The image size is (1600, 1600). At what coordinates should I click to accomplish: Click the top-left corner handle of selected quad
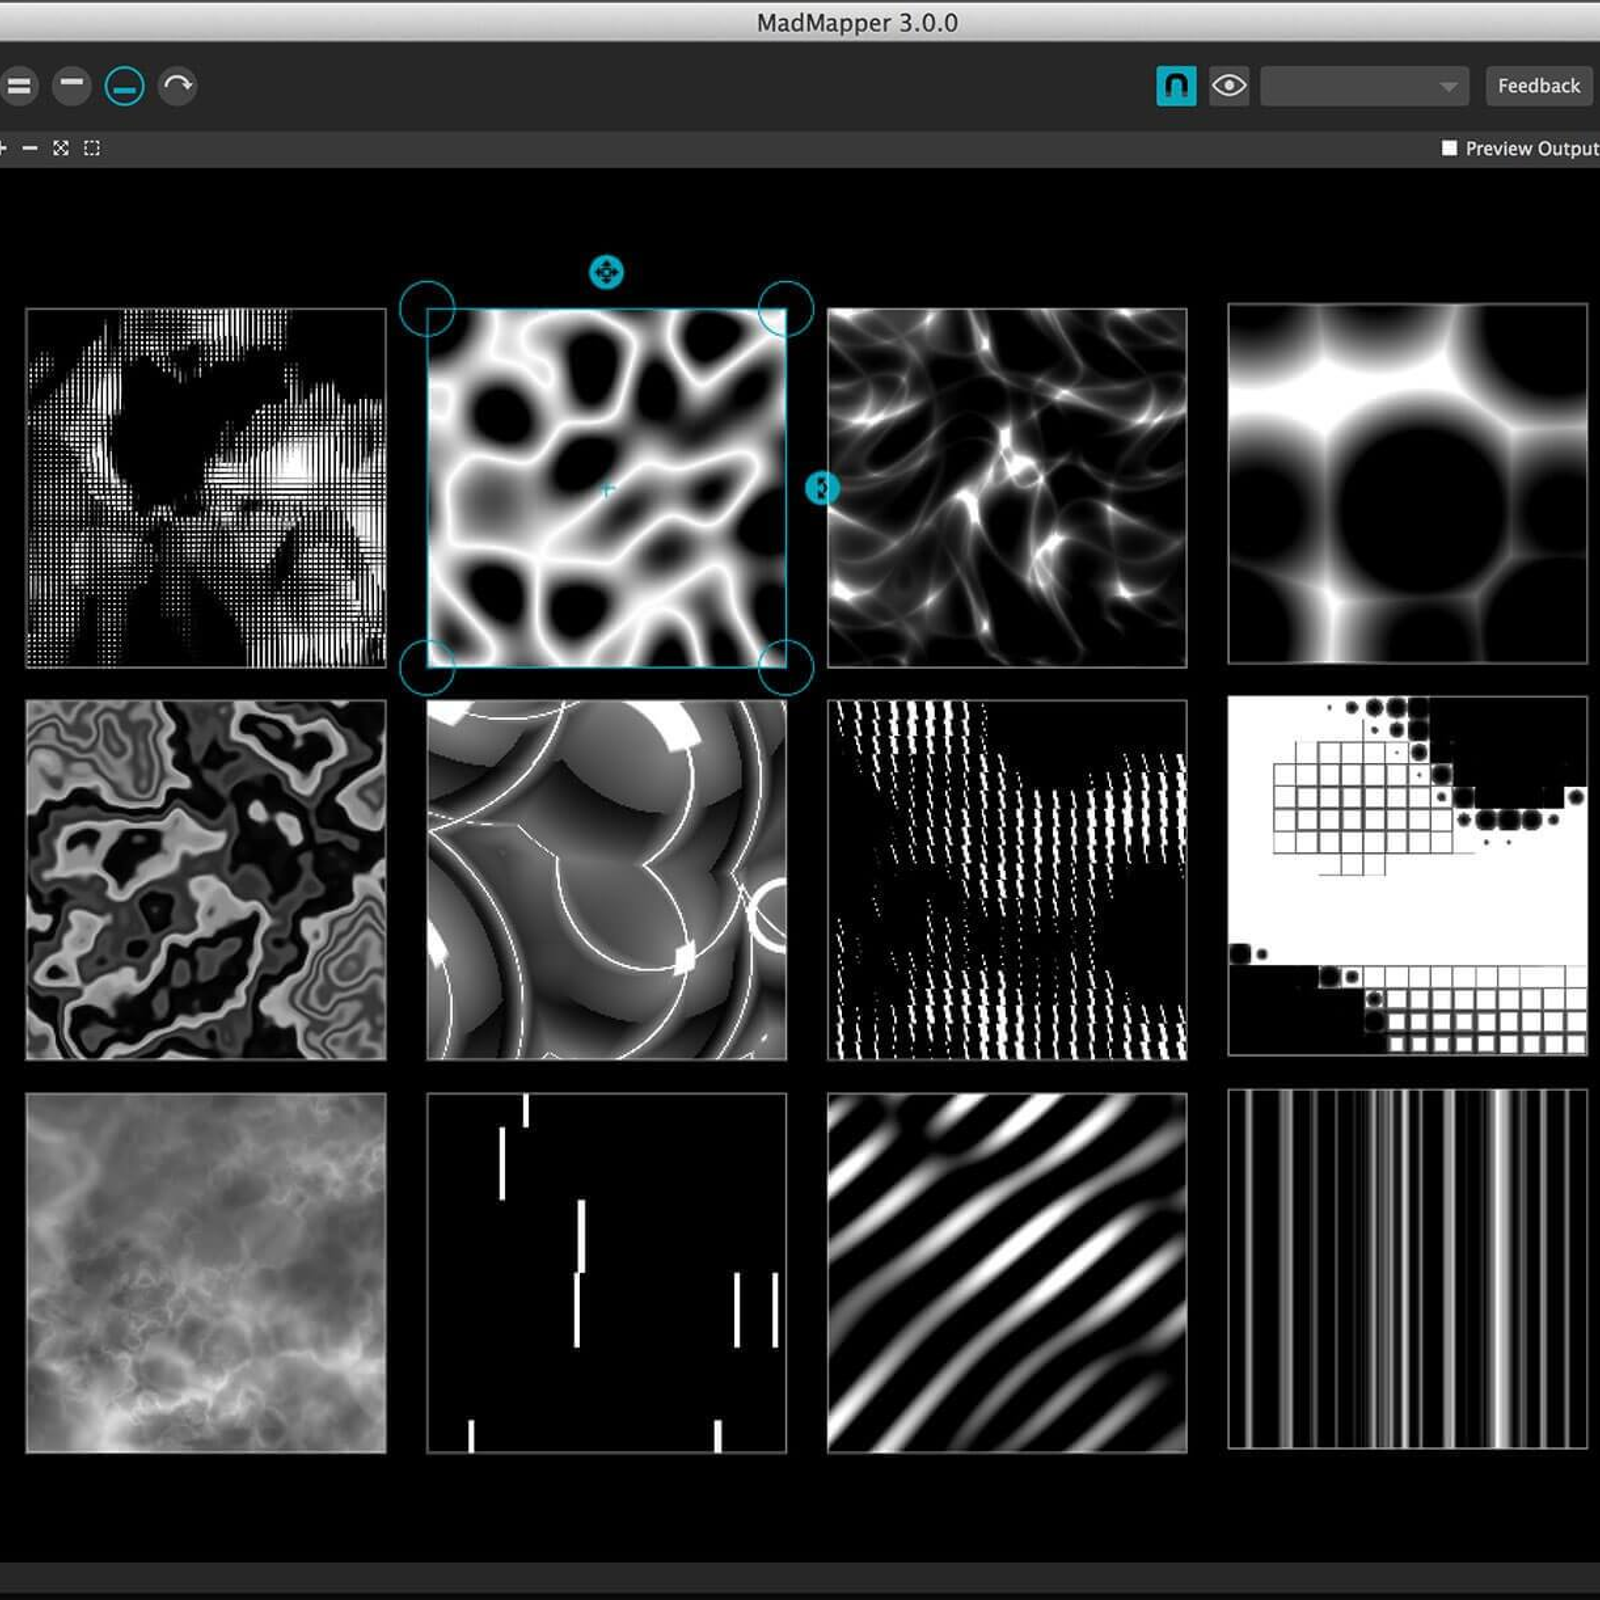[427, 308]
